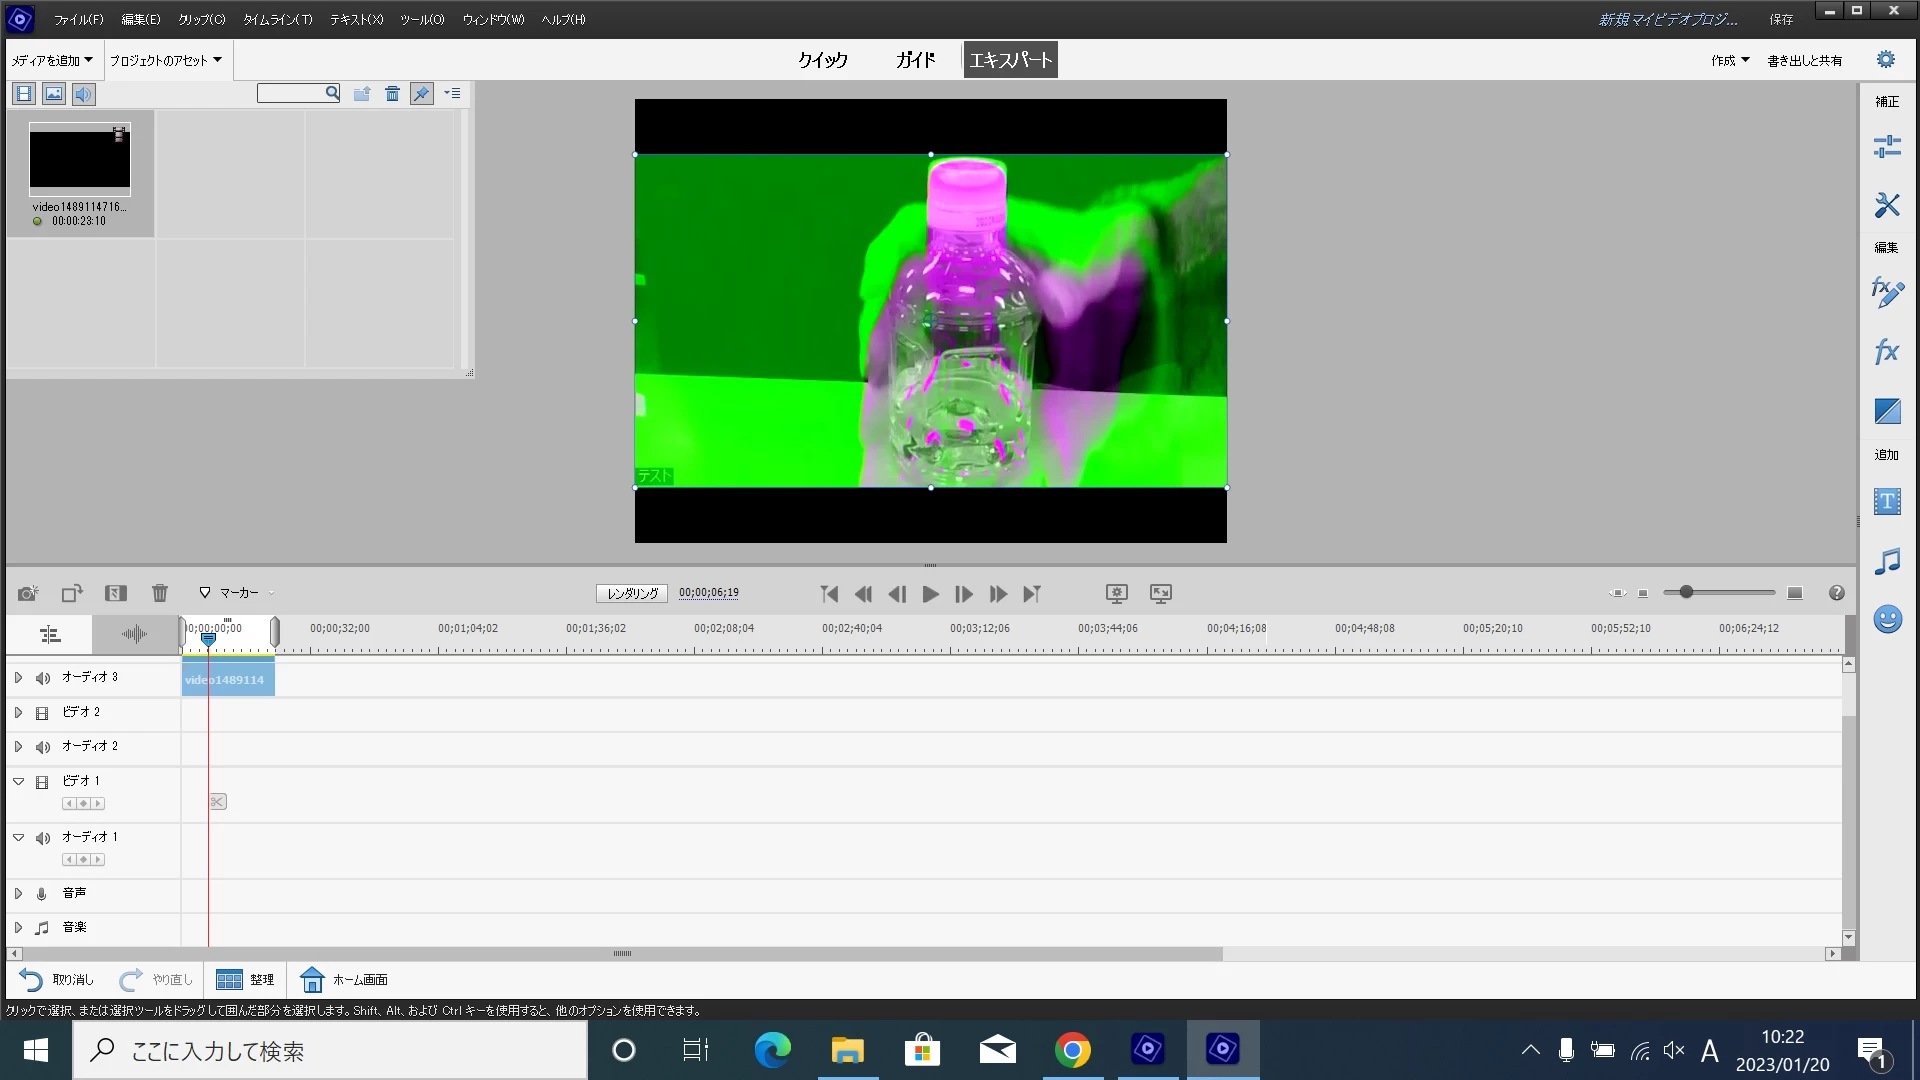Click the timeline zoom slider handle
The height and width of the screenshot is (1080, 1920).
[1686, 592]
